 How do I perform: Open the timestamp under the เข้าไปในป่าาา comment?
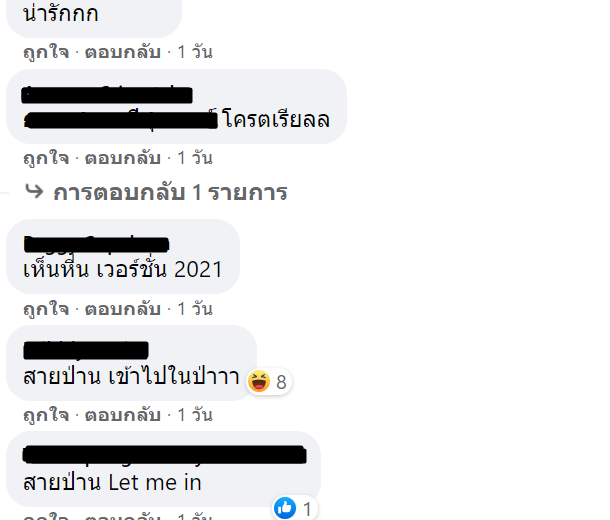pyautogui.click(x=195, y=415)
